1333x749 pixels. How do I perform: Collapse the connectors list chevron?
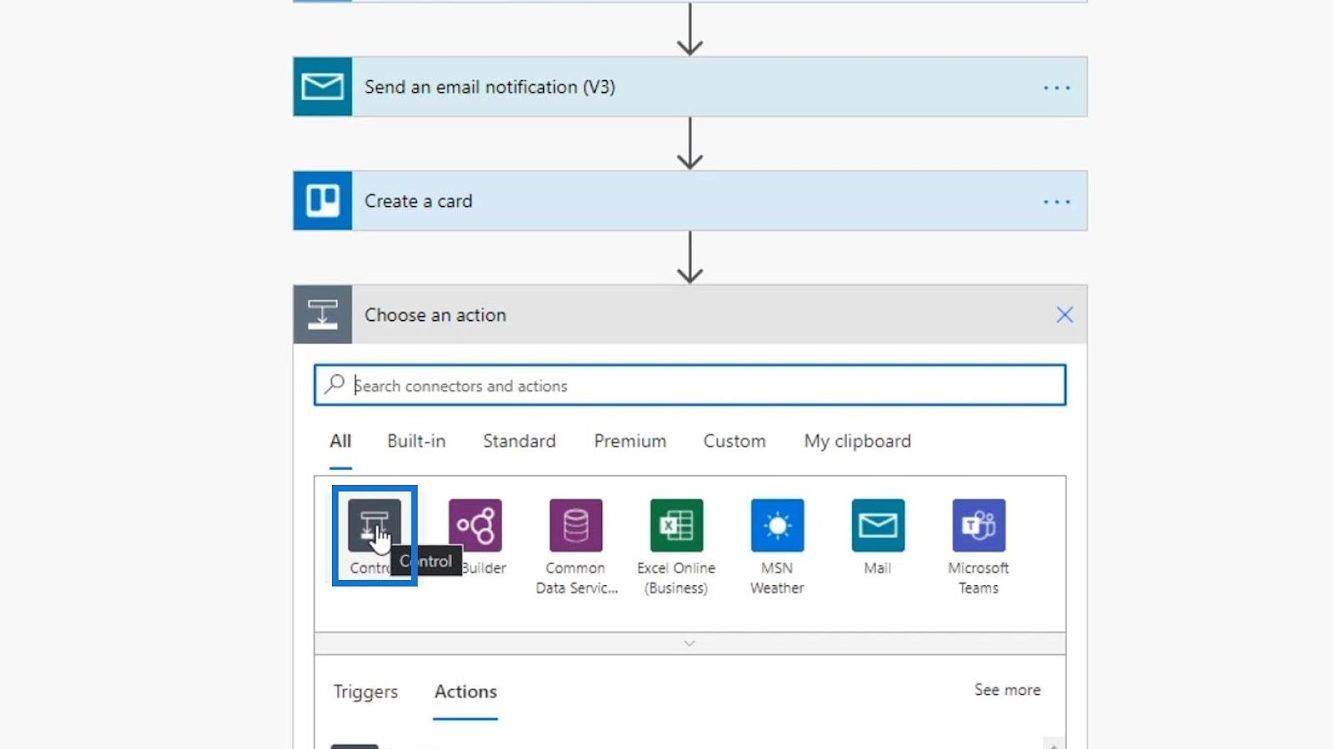coord(689,643)
